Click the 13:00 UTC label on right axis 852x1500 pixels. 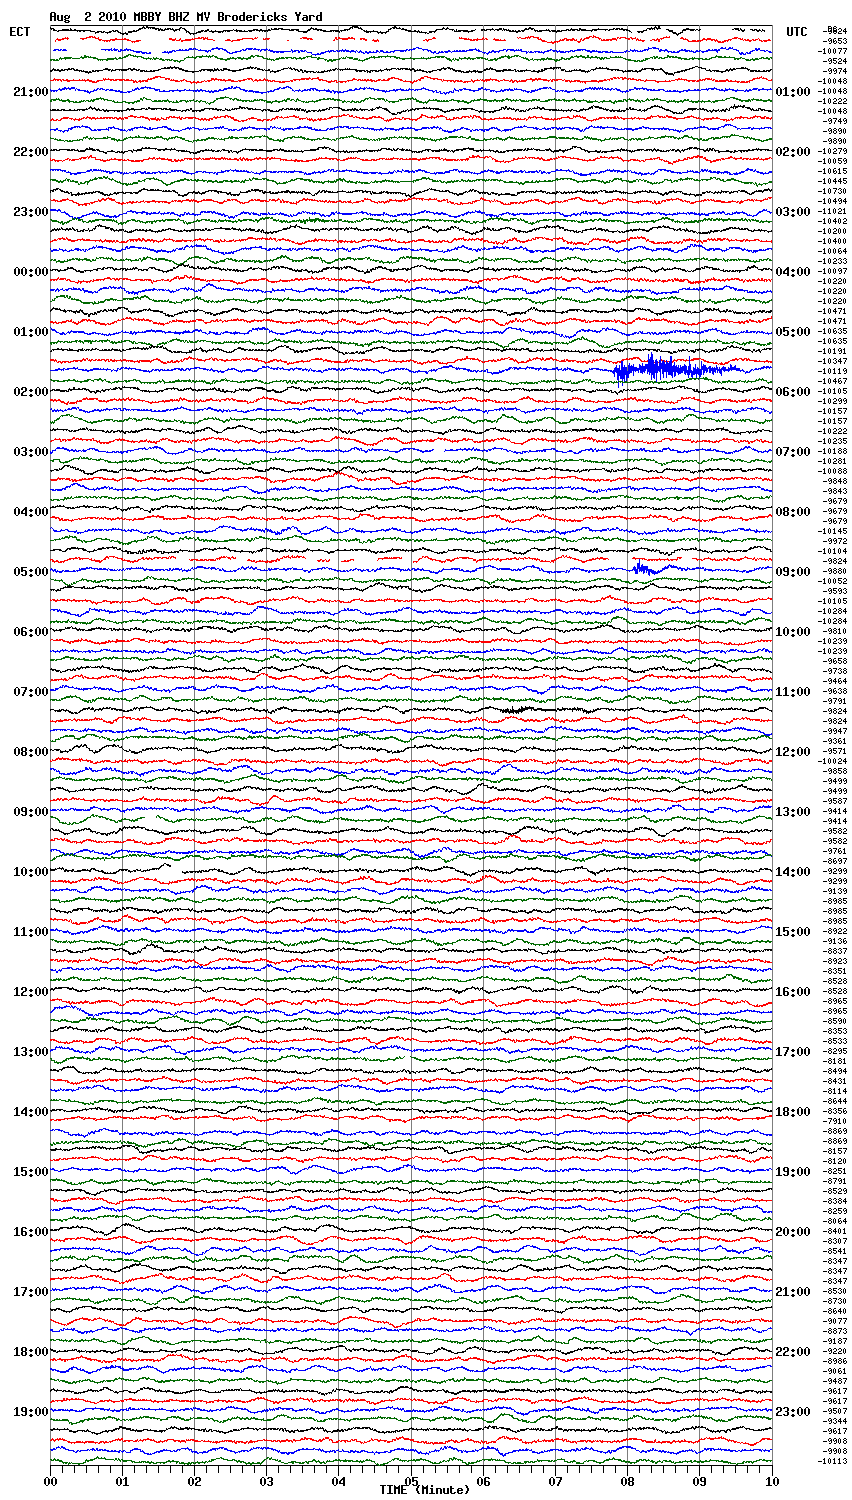[793, 812]
